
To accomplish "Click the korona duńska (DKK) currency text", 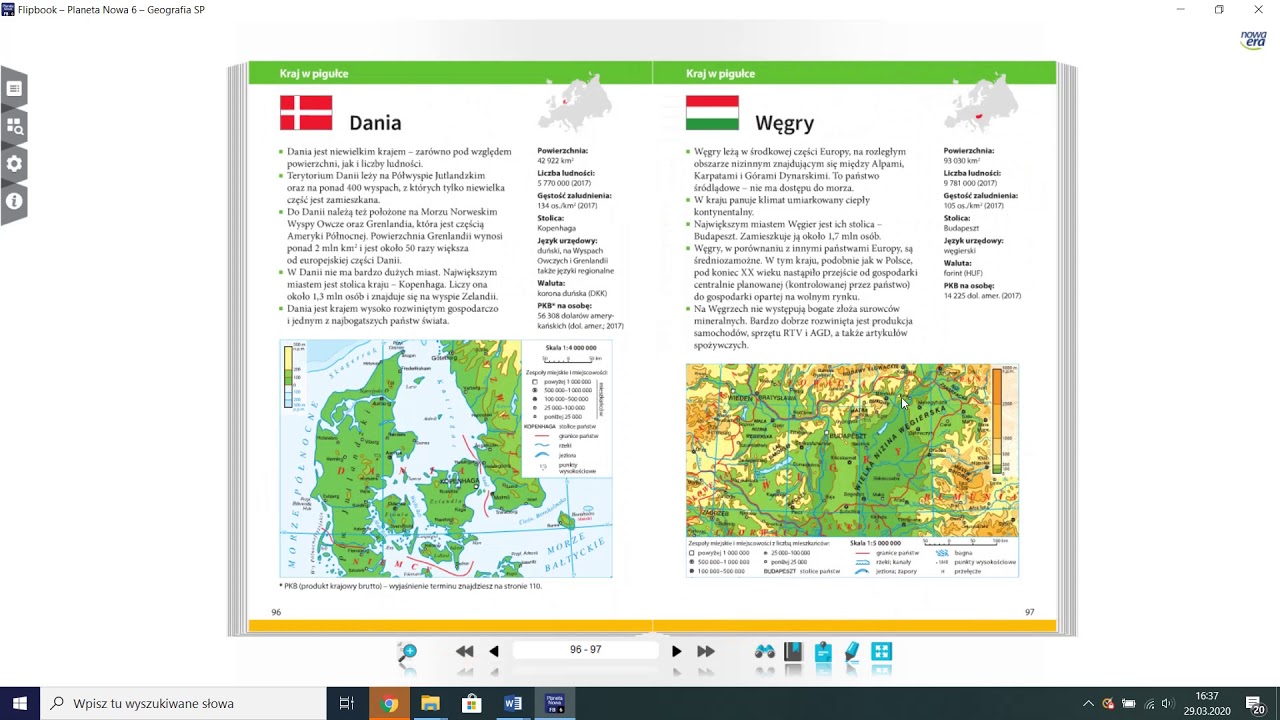I will coord(572,294).
